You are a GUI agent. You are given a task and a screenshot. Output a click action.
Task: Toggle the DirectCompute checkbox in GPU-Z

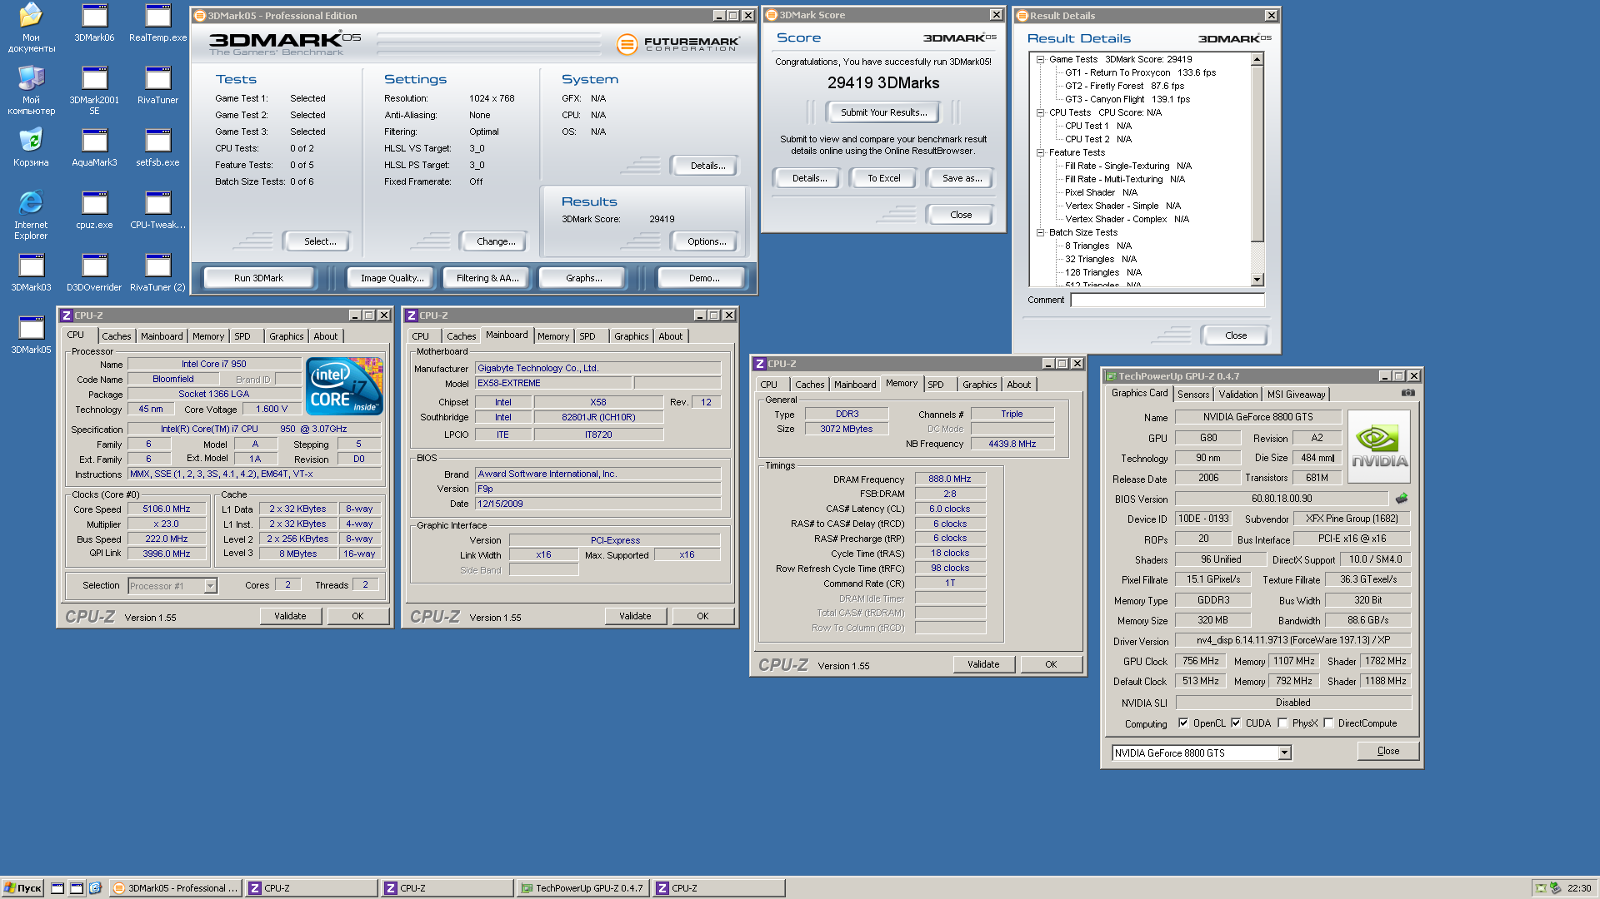tap(1328, 723)
